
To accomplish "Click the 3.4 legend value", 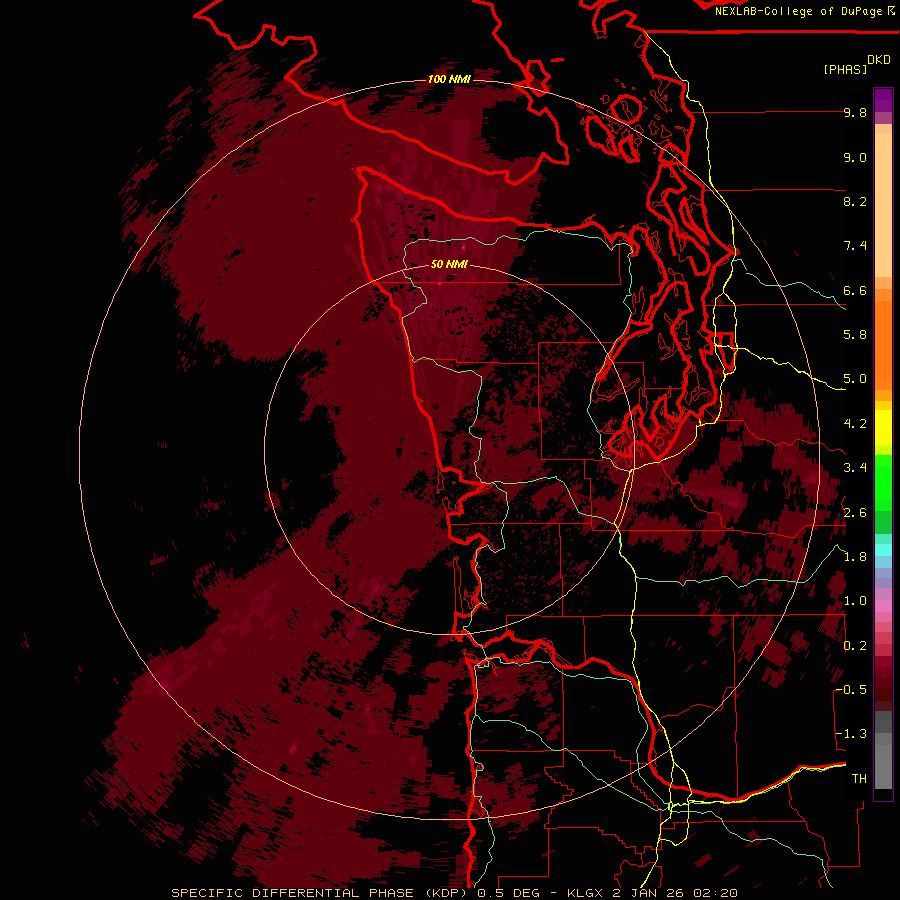I will click(855, 467).
